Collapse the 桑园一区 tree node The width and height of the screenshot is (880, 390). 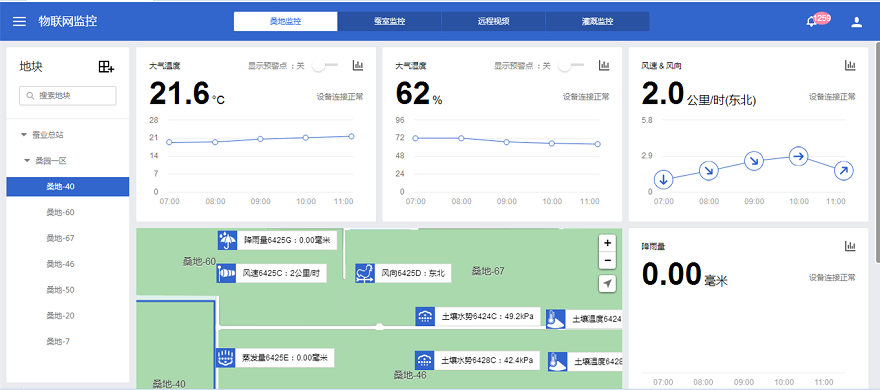point(27,160)
